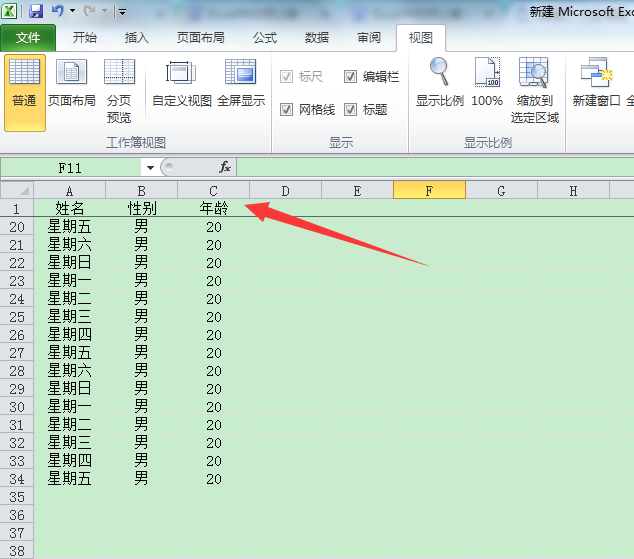Click 星期四 cell in row 33
The height and width of the screenshot is (559, 634).
click(x=70, y=461)
